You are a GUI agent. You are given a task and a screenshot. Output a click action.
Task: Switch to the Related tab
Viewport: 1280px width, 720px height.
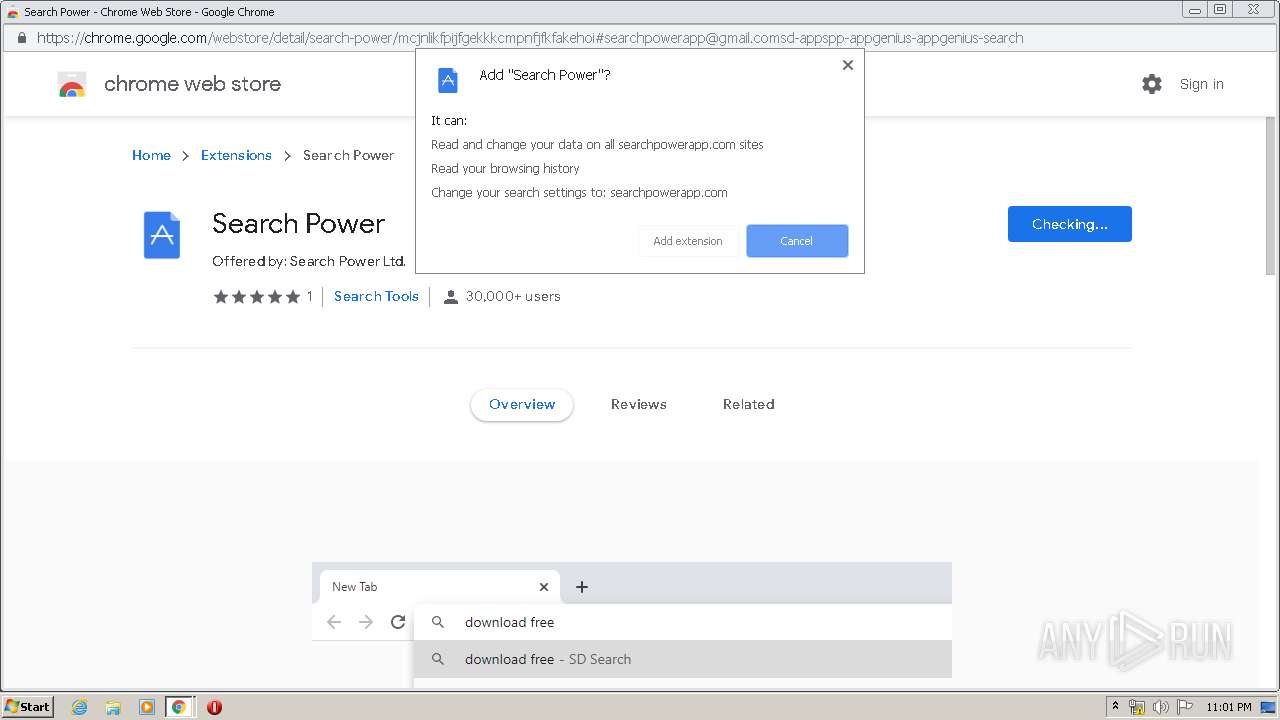(x=749, y=404)
